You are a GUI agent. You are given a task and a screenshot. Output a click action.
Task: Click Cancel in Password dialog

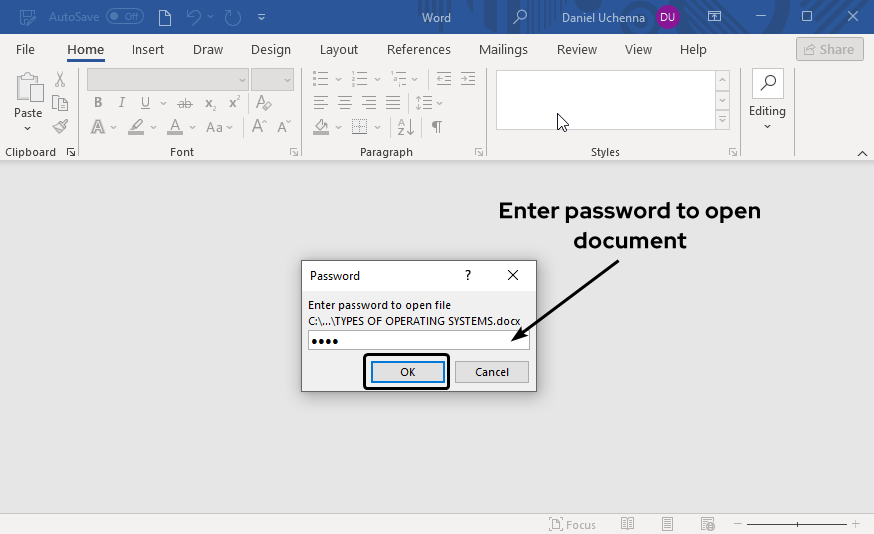point(492,372)
